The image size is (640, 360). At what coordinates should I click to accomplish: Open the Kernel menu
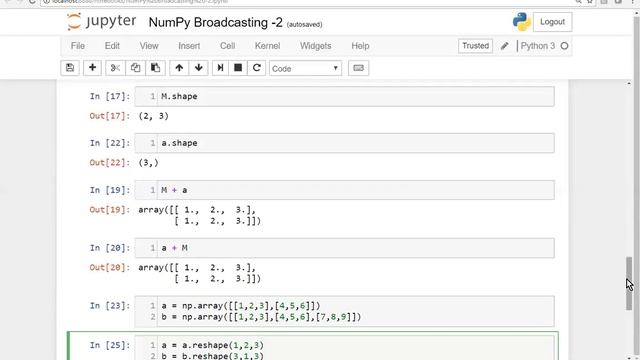267,46
